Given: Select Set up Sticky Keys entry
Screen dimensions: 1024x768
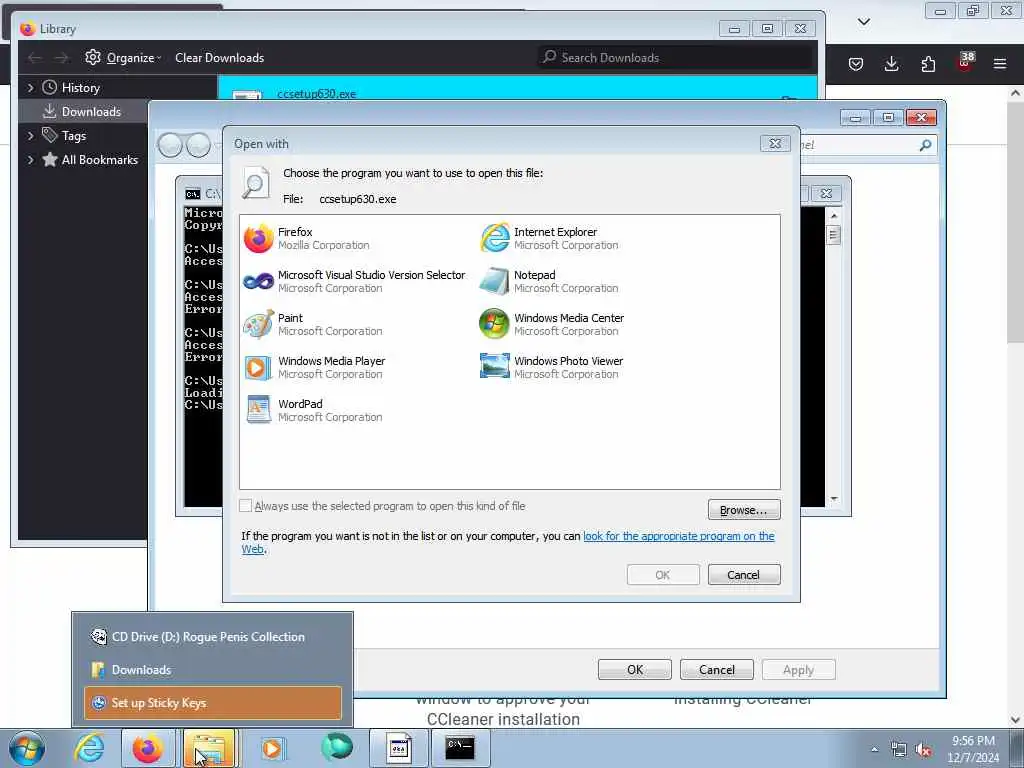Looking at the screenshot, I should click(212, 703).
